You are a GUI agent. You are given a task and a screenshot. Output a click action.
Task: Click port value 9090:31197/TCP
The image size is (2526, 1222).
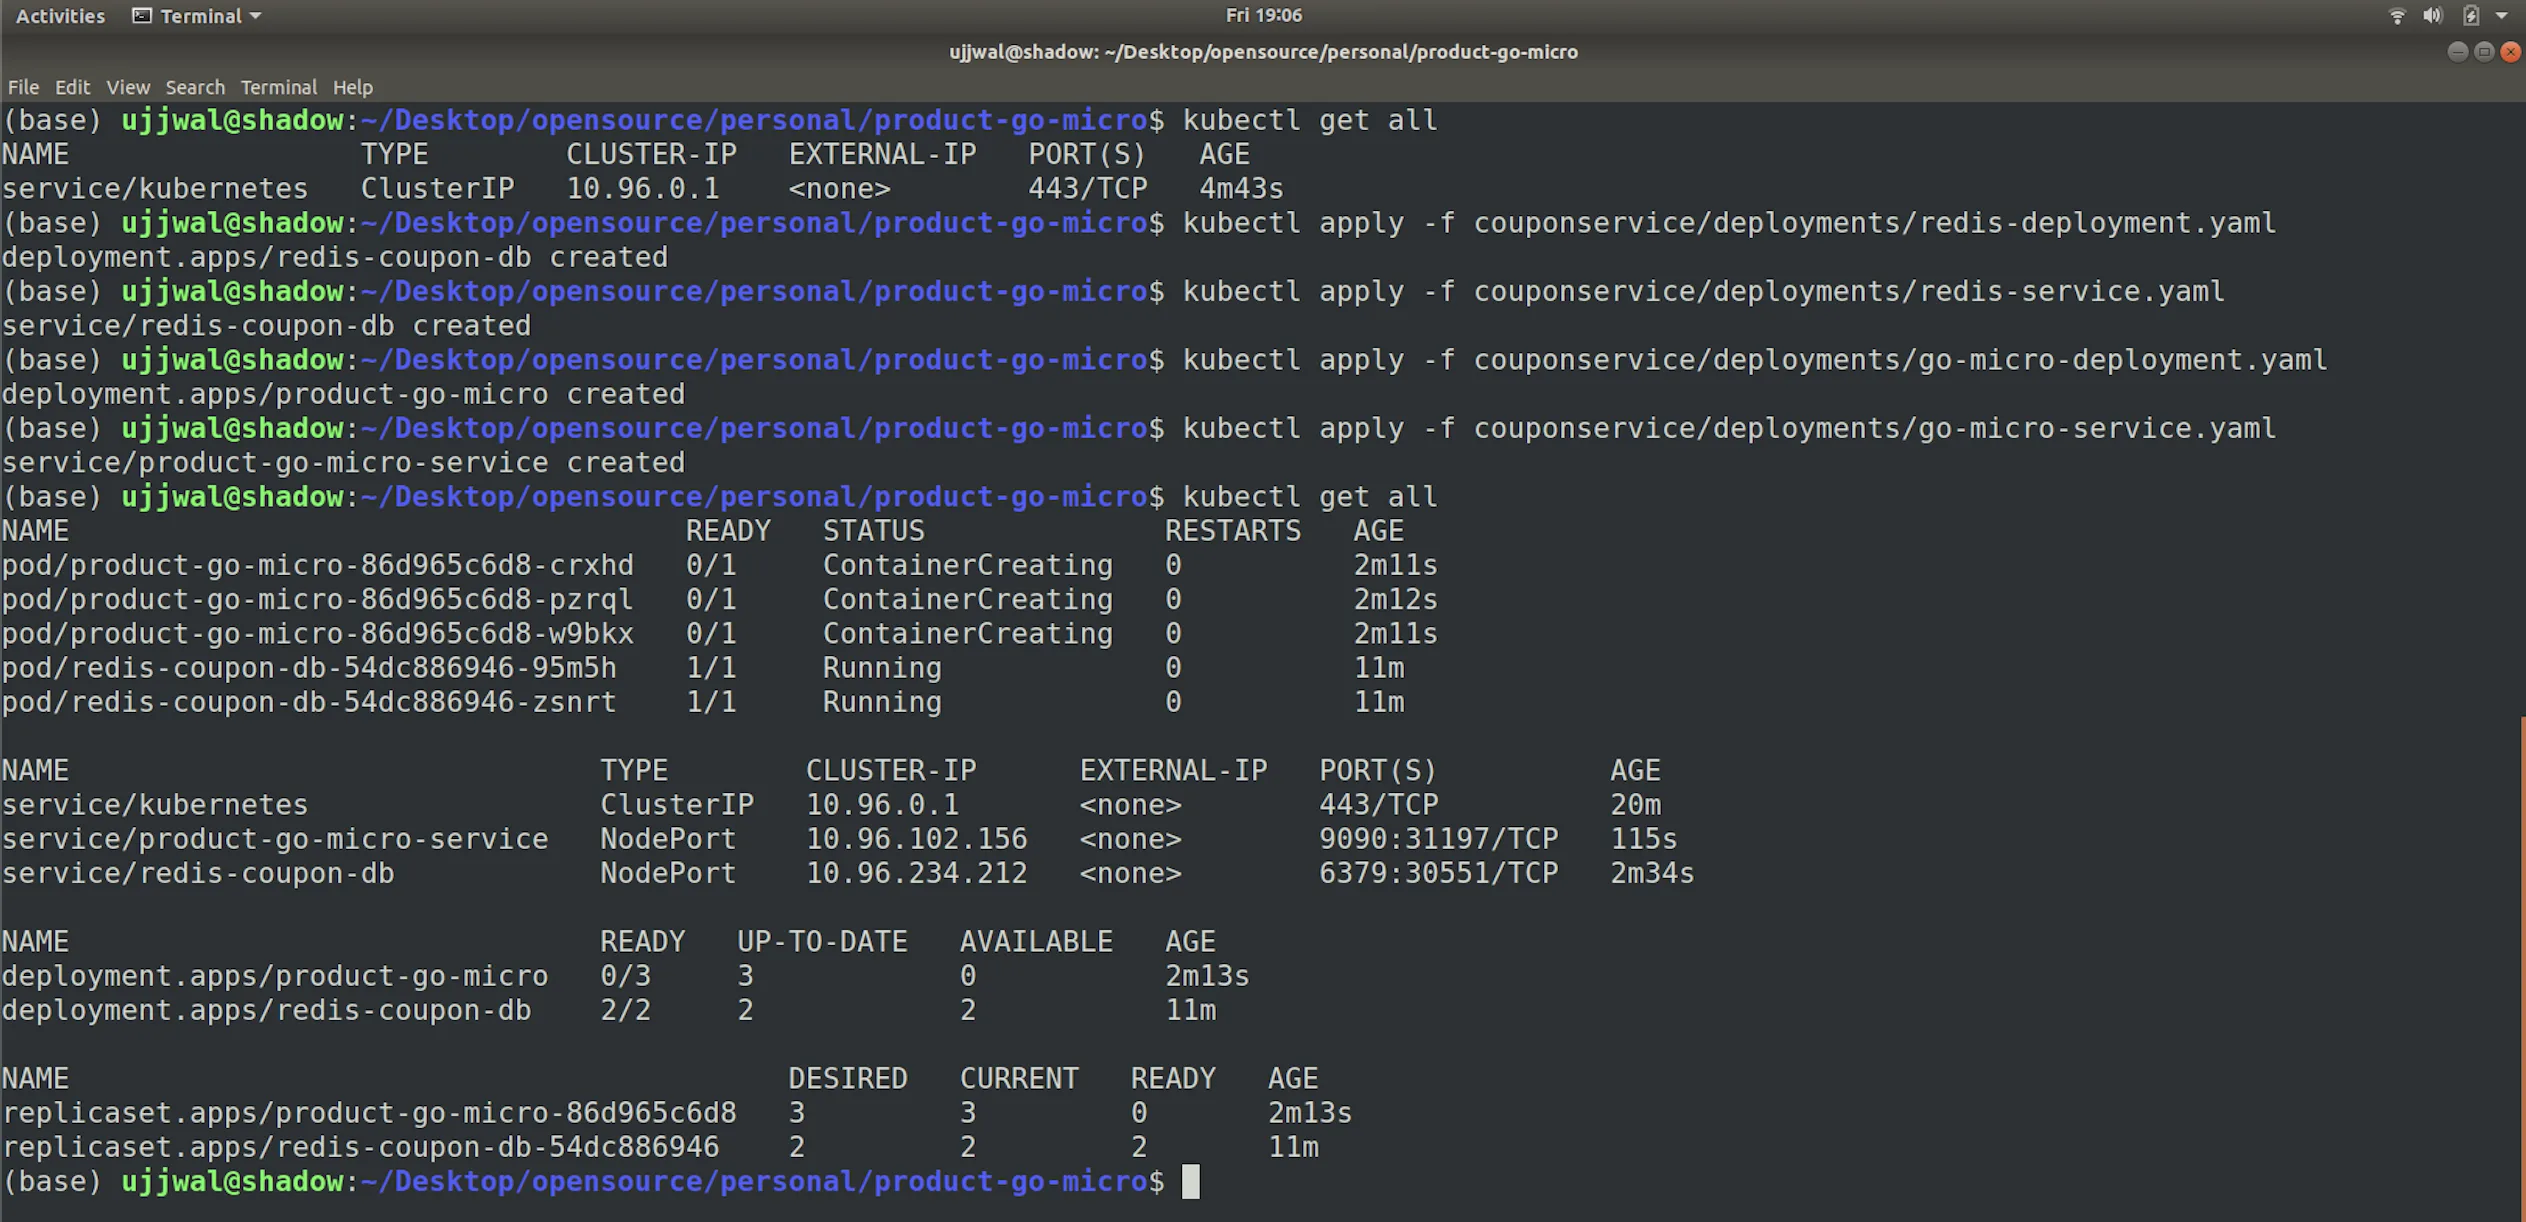[x=1438, y=839]
